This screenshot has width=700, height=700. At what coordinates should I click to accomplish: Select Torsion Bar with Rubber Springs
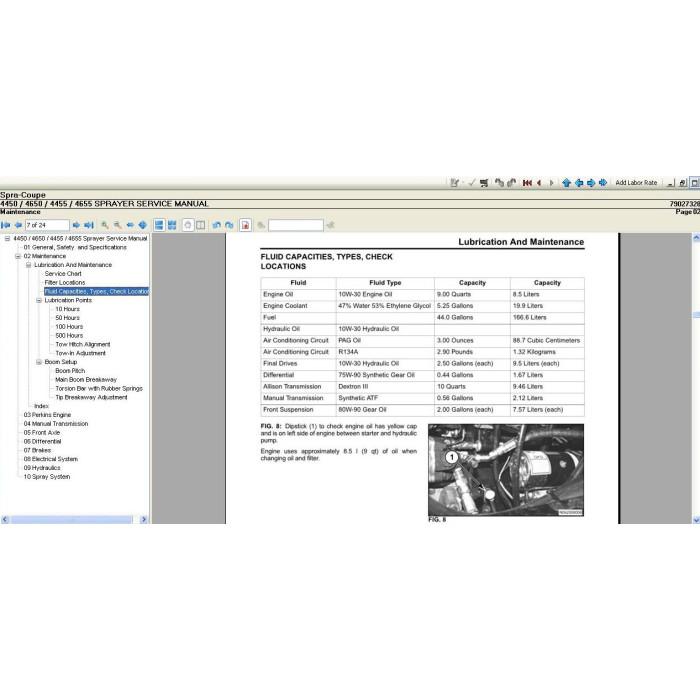tap(99, 388)
